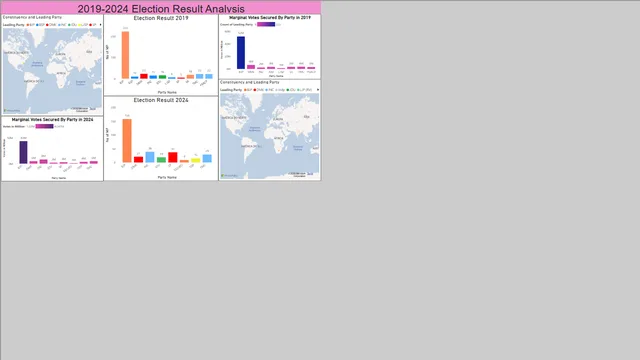Click the Microsoft Bing logo on upper-left map
640x360 pixels.
[x=12, y=111]
